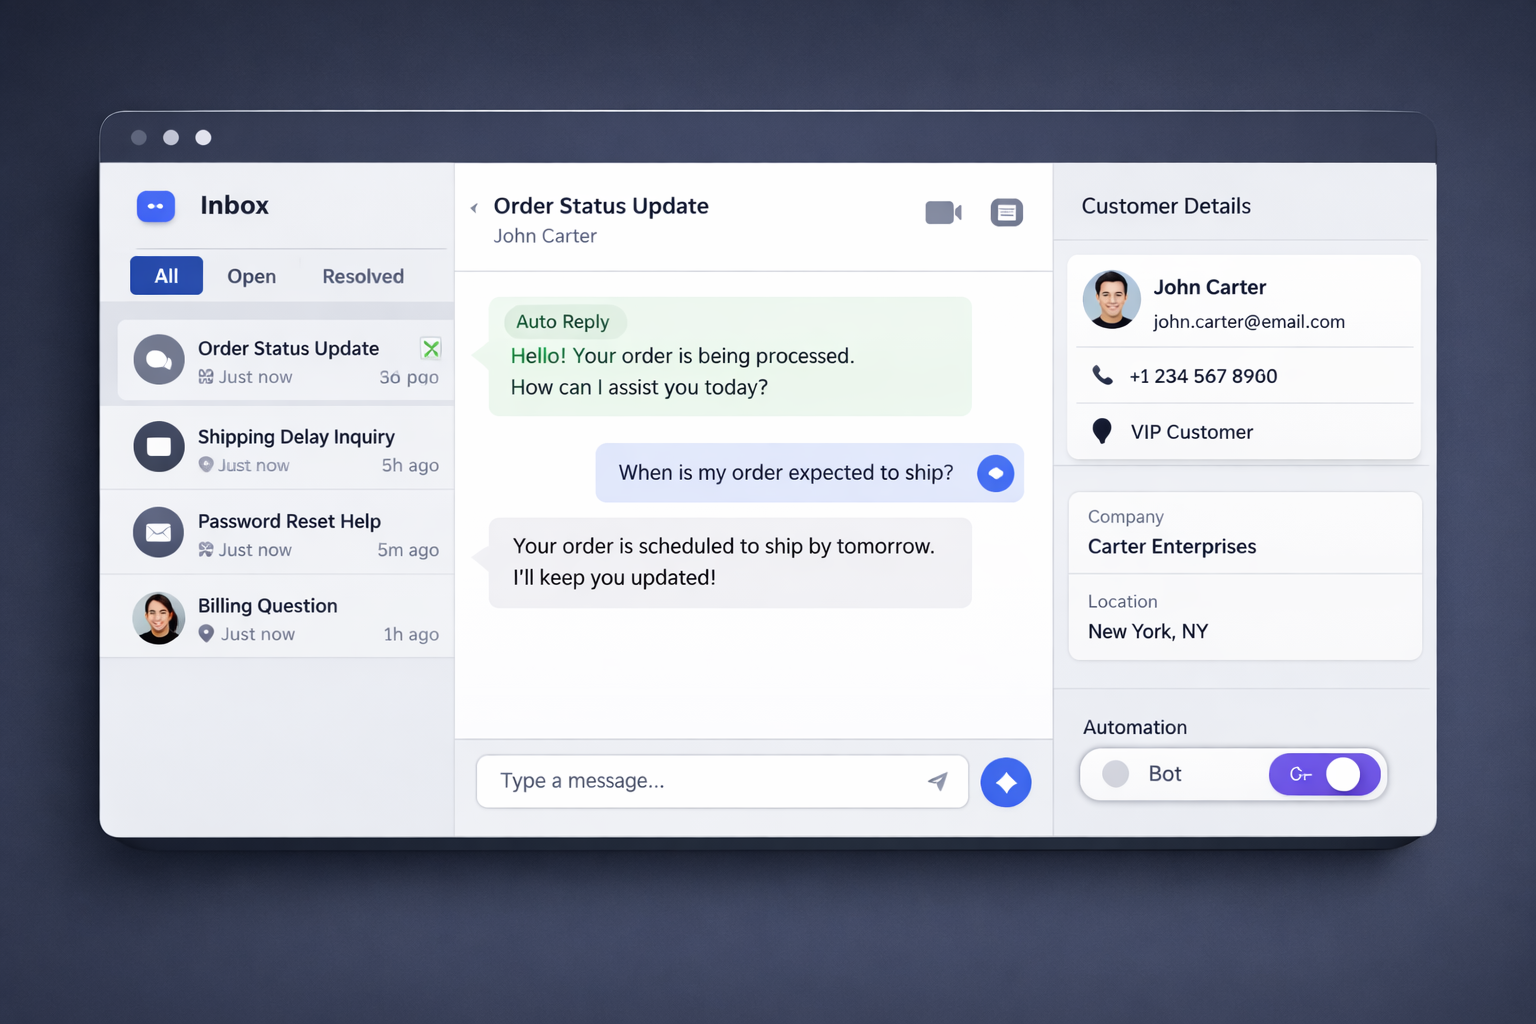1536x1024 pixels.
Task: Open the Billing Question conversation
Action: (x=278, y=617)
